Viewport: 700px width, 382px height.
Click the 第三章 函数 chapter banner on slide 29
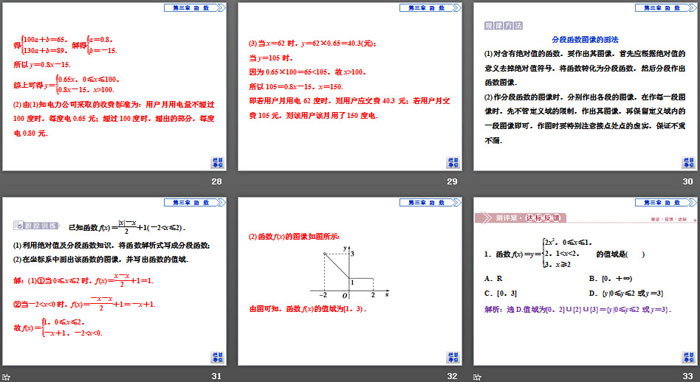[x=430, y=8]
